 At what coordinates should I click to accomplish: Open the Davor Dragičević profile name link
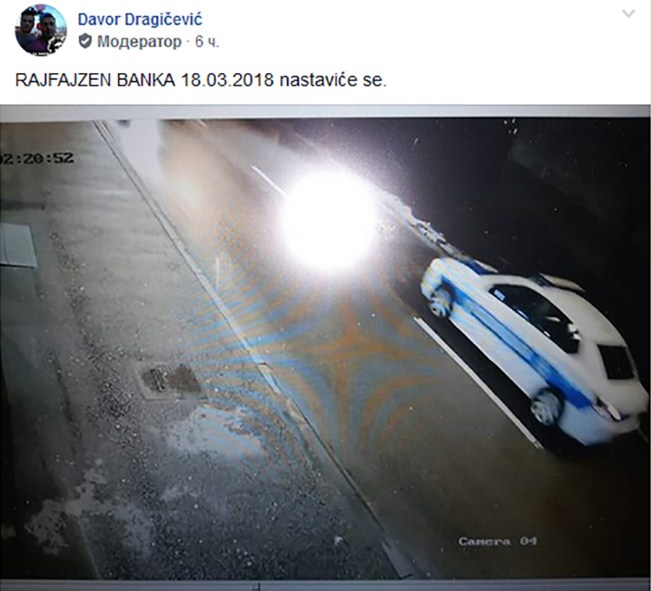coord(140,19)
